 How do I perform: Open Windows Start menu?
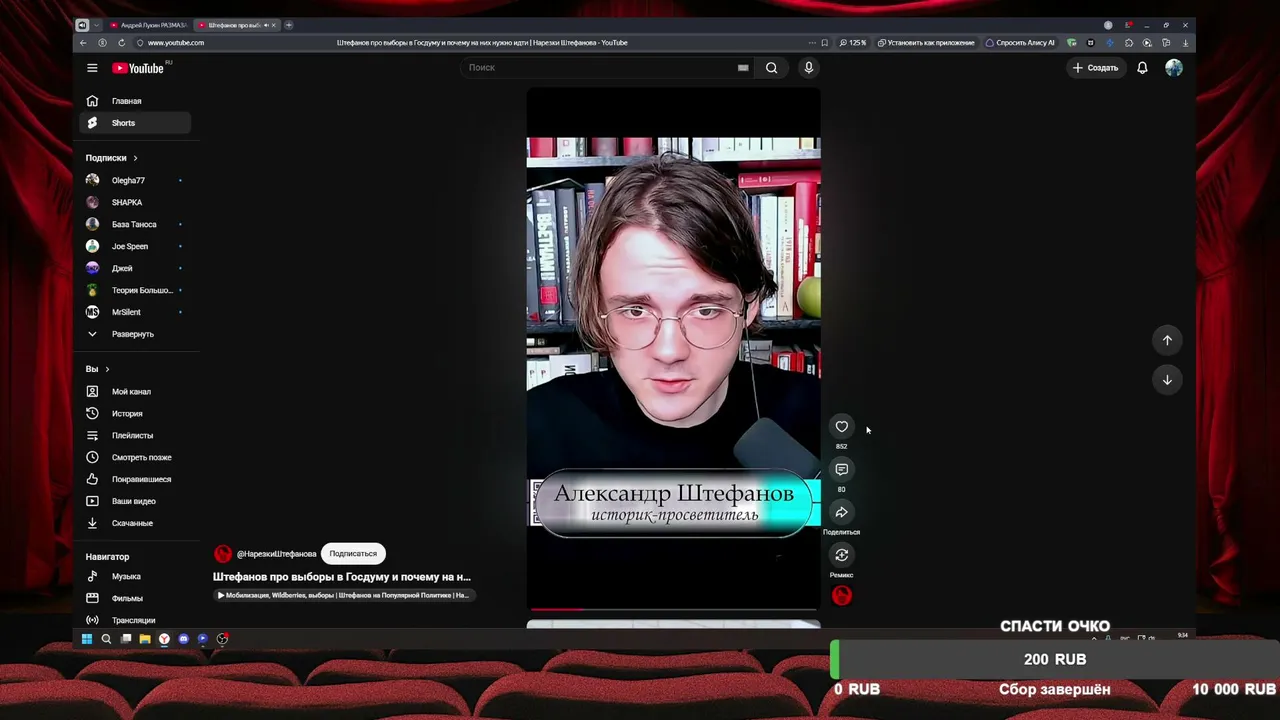(x=87, y=639)
